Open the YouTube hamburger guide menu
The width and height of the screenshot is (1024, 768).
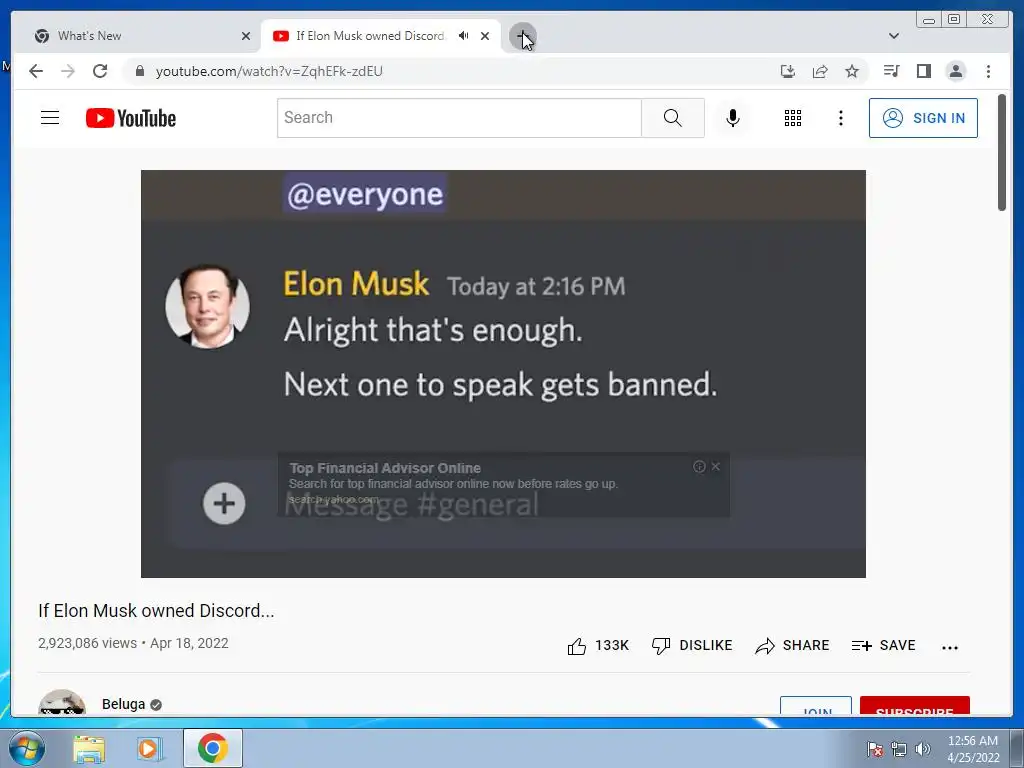coord(50,118)
